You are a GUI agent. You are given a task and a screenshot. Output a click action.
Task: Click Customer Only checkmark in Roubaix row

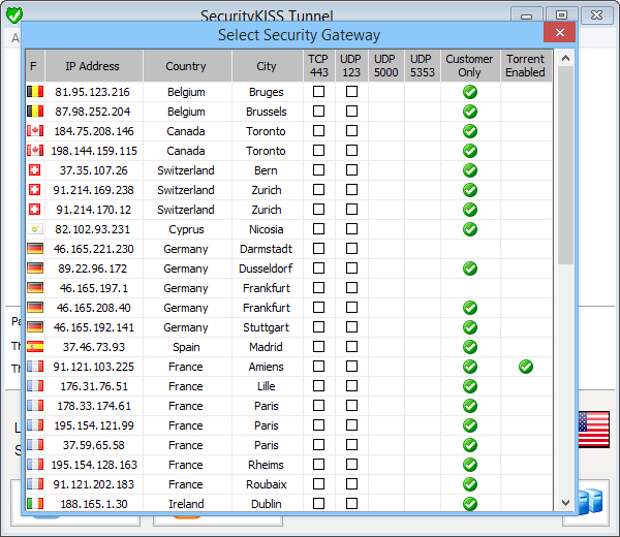click(x=470, y=484)
